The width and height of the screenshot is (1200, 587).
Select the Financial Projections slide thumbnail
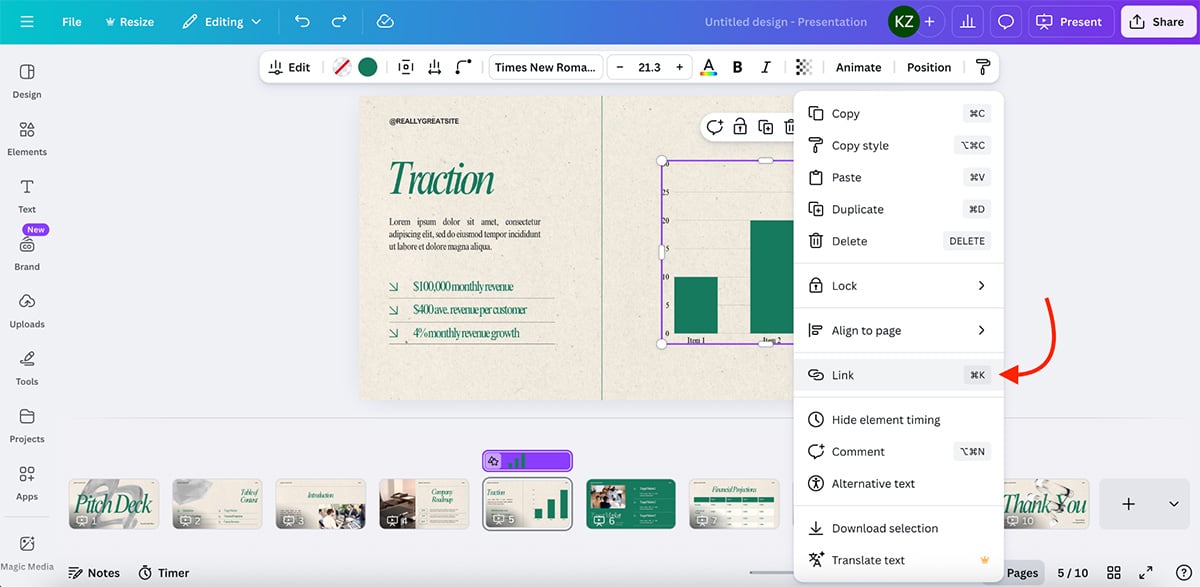pyautogui.click(x=734, y=503)
